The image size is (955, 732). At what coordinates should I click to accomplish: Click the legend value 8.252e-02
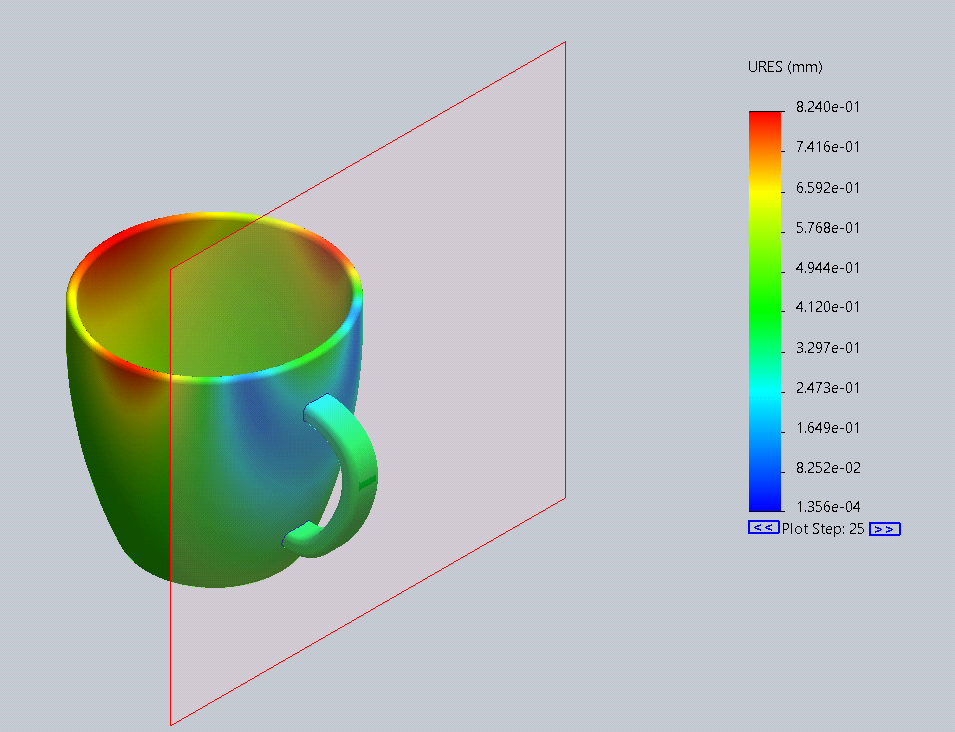click(x=828, y=468)
